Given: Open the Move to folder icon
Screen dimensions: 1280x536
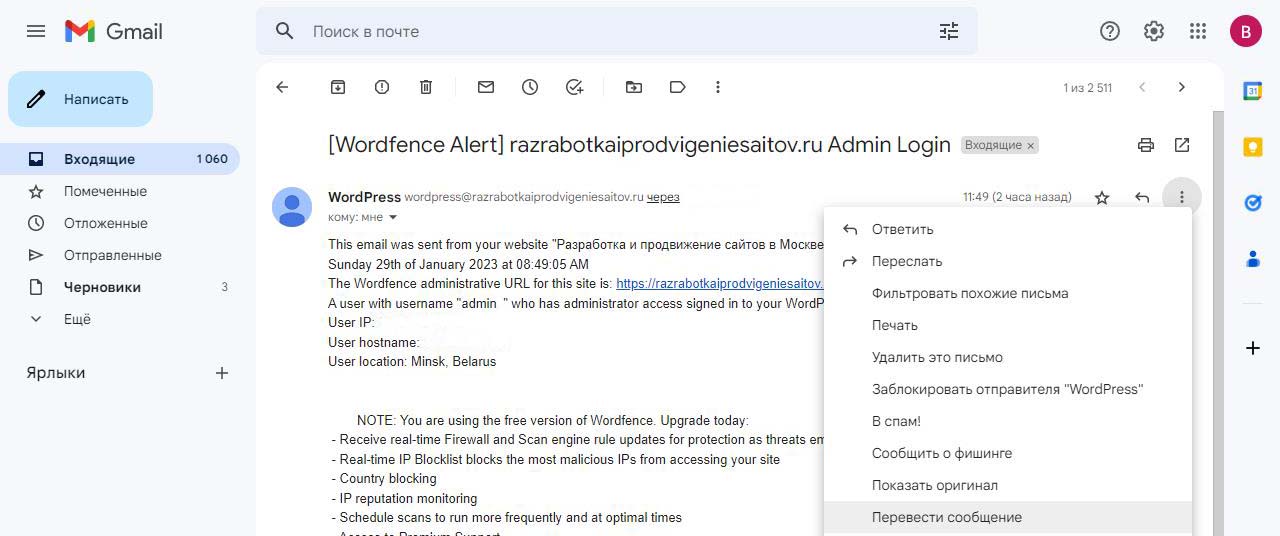Looking at the screenshot, I should pos(634,87).
